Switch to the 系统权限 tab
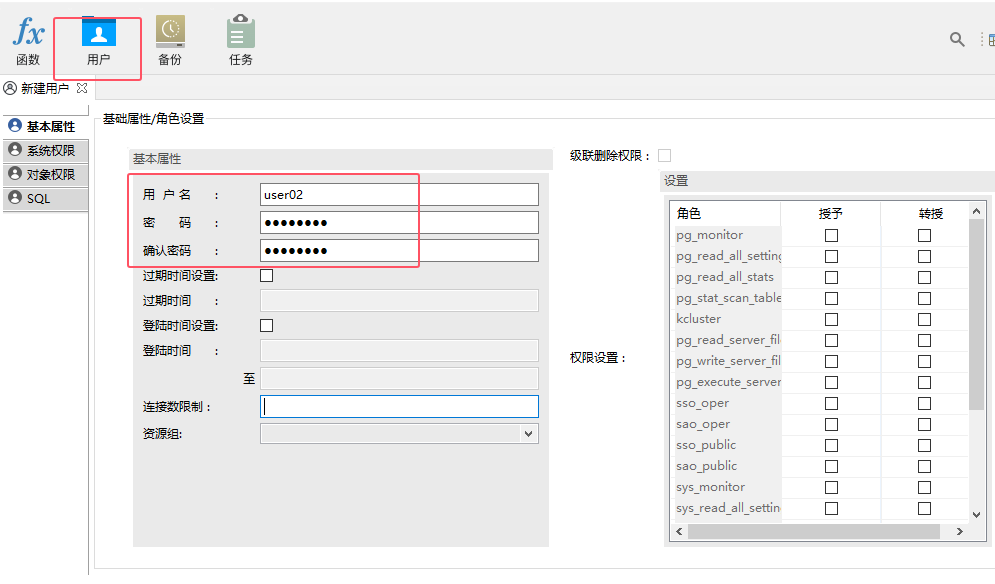 tap(42, 151)
